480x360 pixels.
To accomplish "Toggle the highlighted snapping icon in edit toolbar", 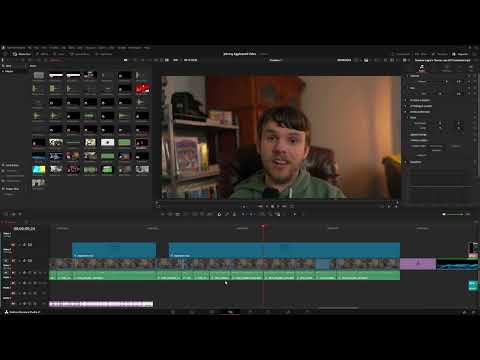I will [219, 214].
